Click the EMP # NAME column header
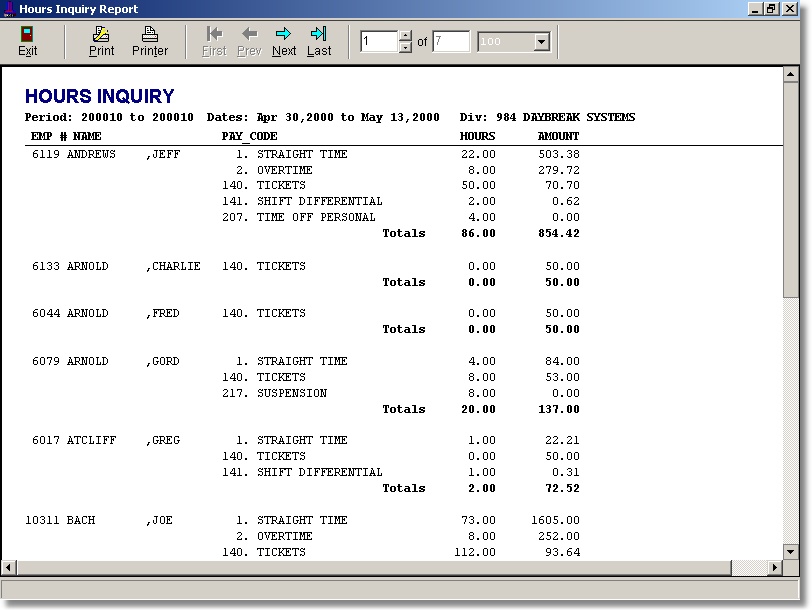 point(66,136)
